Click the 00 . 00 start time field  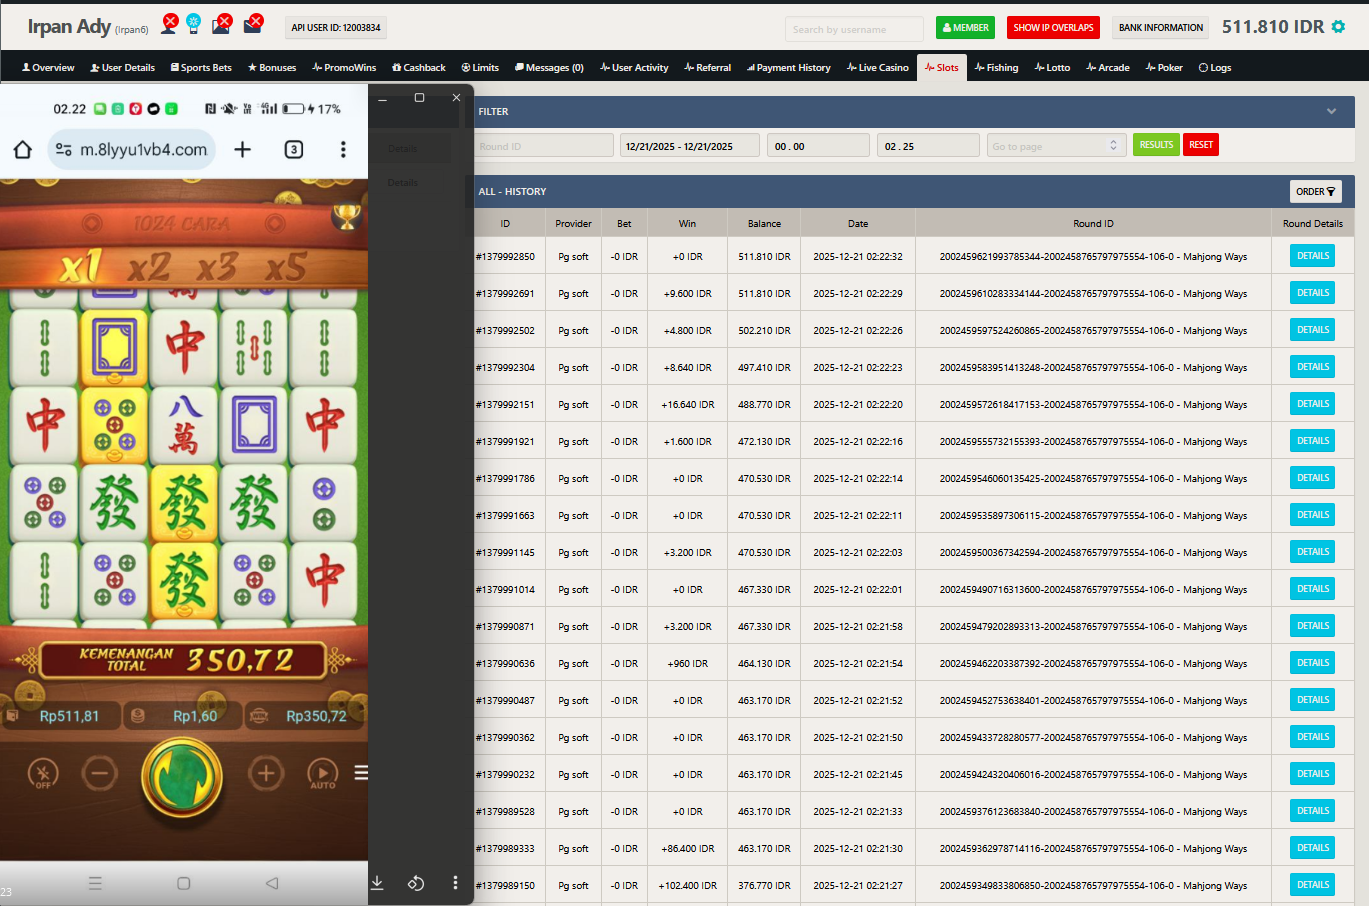pos(820,146)
